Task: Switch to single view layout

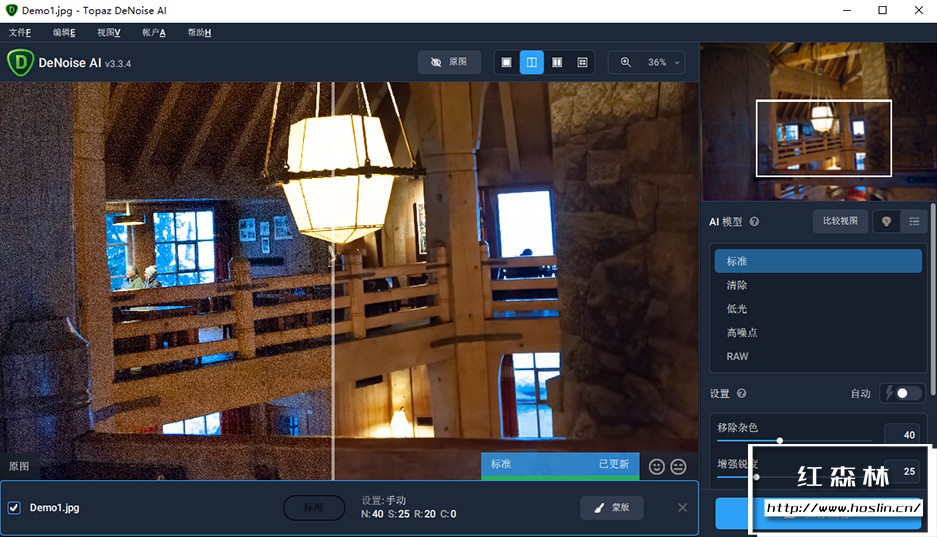Action: point(506,62)
